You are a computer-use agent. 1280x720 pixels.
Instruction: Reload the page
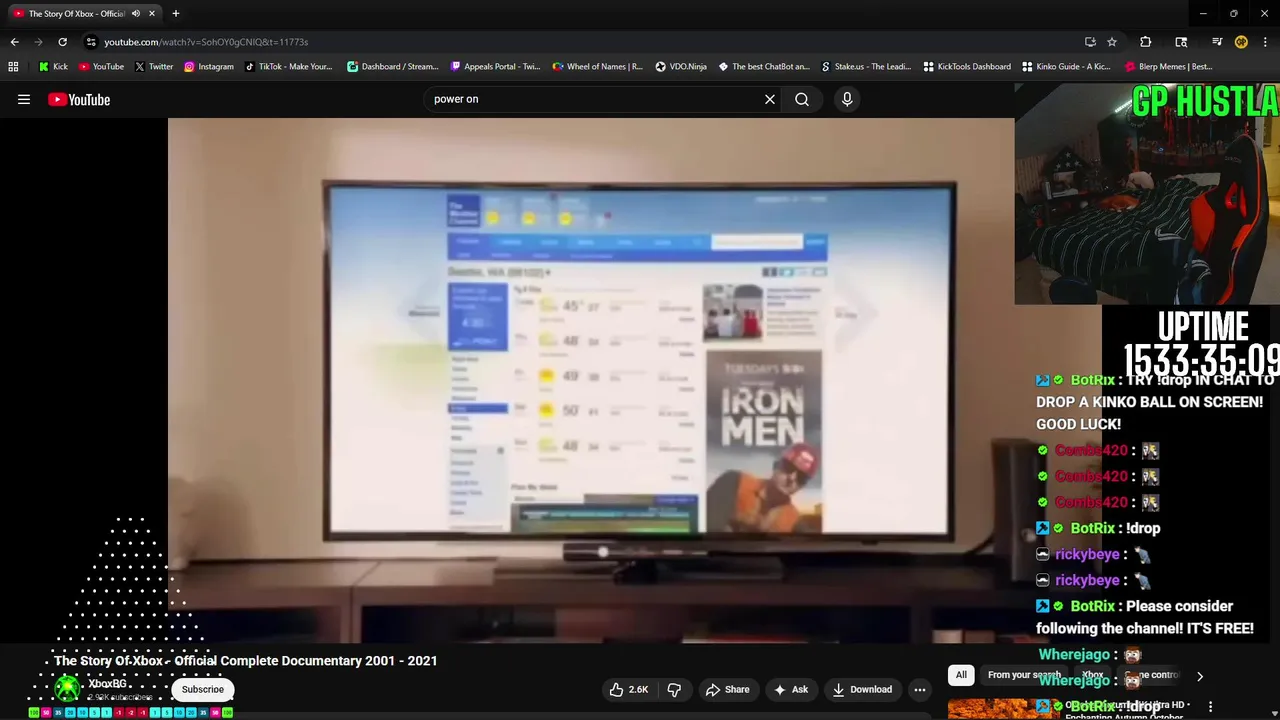pos(62,42)
